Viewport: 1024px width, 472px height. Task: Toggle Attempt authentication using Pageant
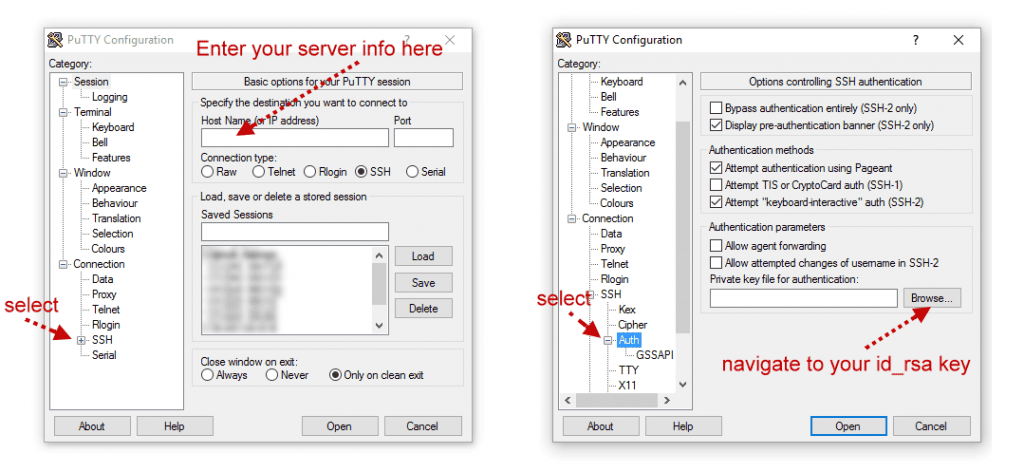pyautogui.click(x=716, y=168)
